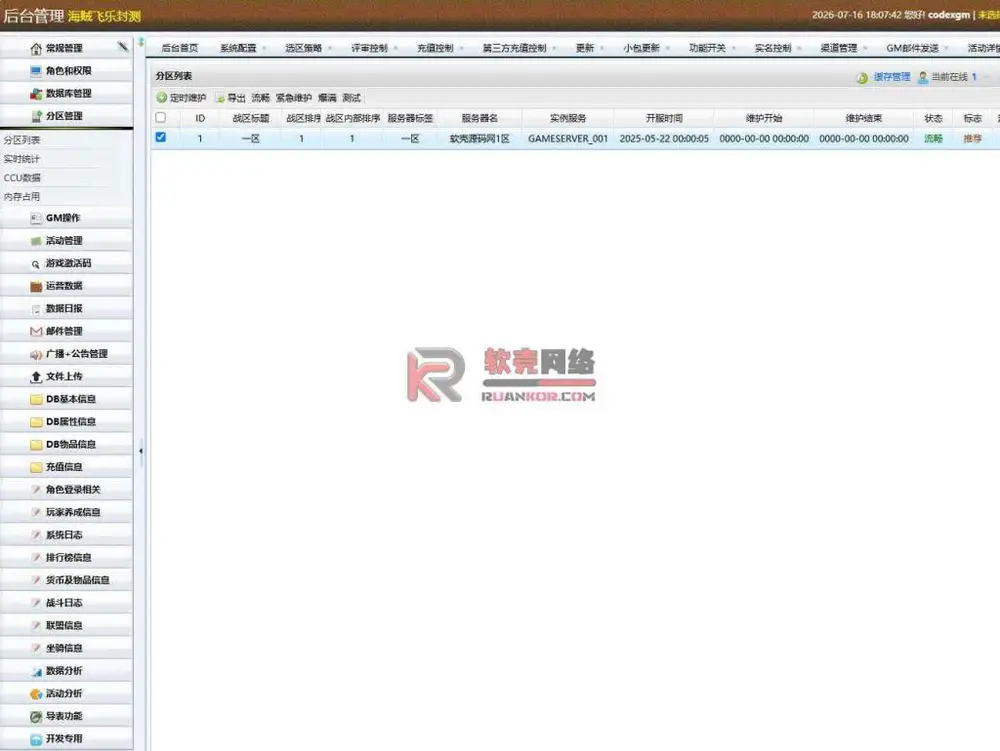Click the 活动分析 pie chart icon
Viewport: 1000px width, 751px height.
pos(36,694)
